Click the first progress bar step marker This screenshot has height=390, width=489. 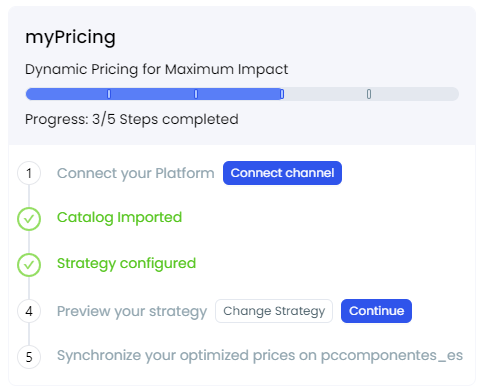point(109,94)
